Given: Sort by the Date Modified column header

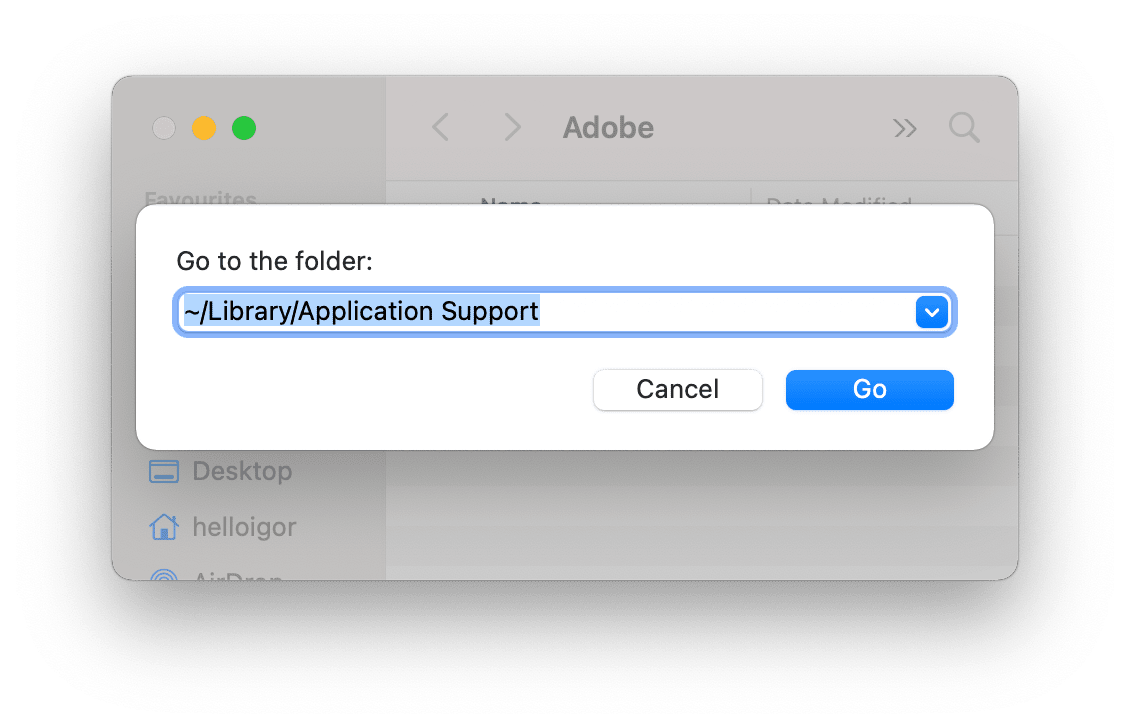Looking at the screenshot, I should point(838,203).
